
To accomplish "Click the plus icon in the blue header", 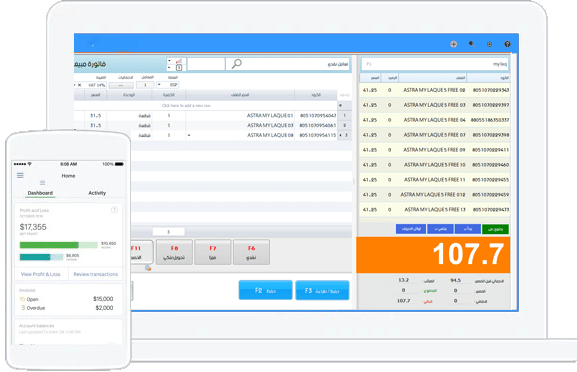I will [453, 44].
